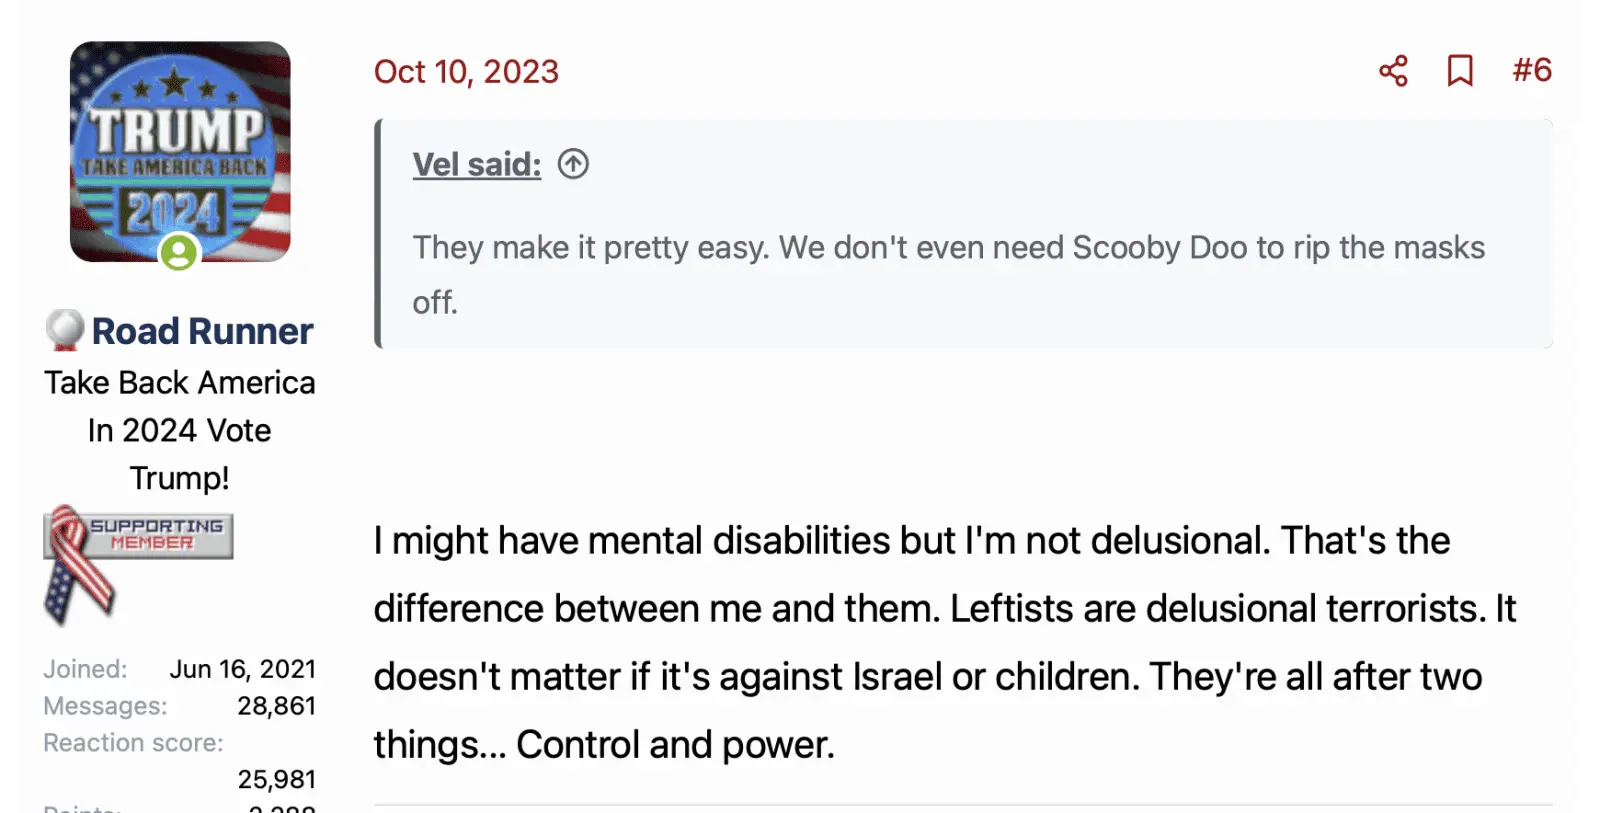This screenshot has height=813, width=1600.
Task: Click the 28,861 messages count
Action: (x=276, y=706)
